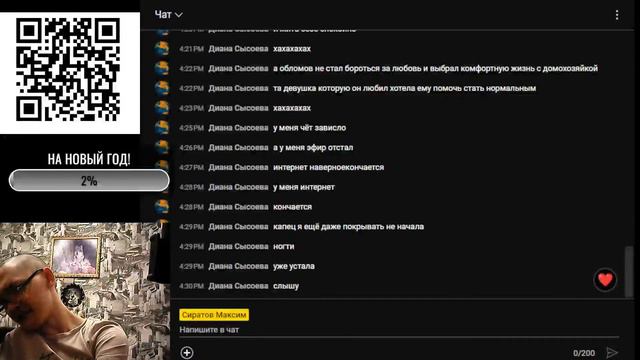Click avatar beside 4:22 'а обломов' message
This screenshot has height=360, width=640.
click(x=162, y=68)
